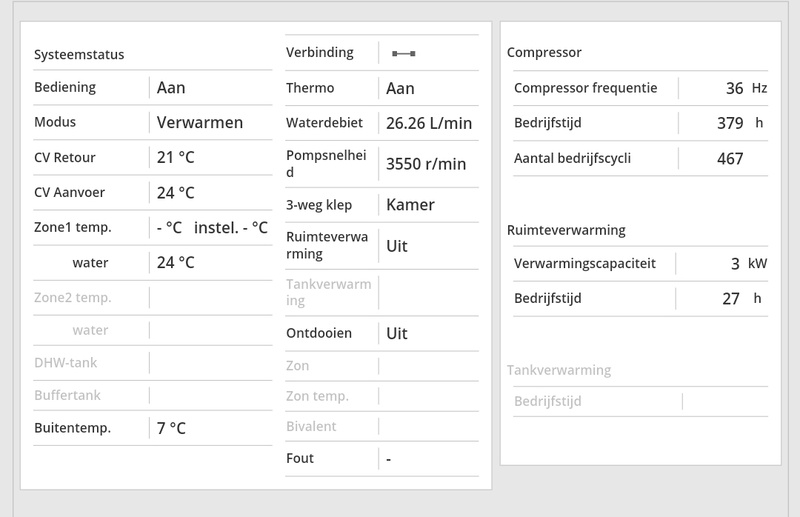Click the CV Retour label
This screenshot has height=517, width=800.
[65, 158]
